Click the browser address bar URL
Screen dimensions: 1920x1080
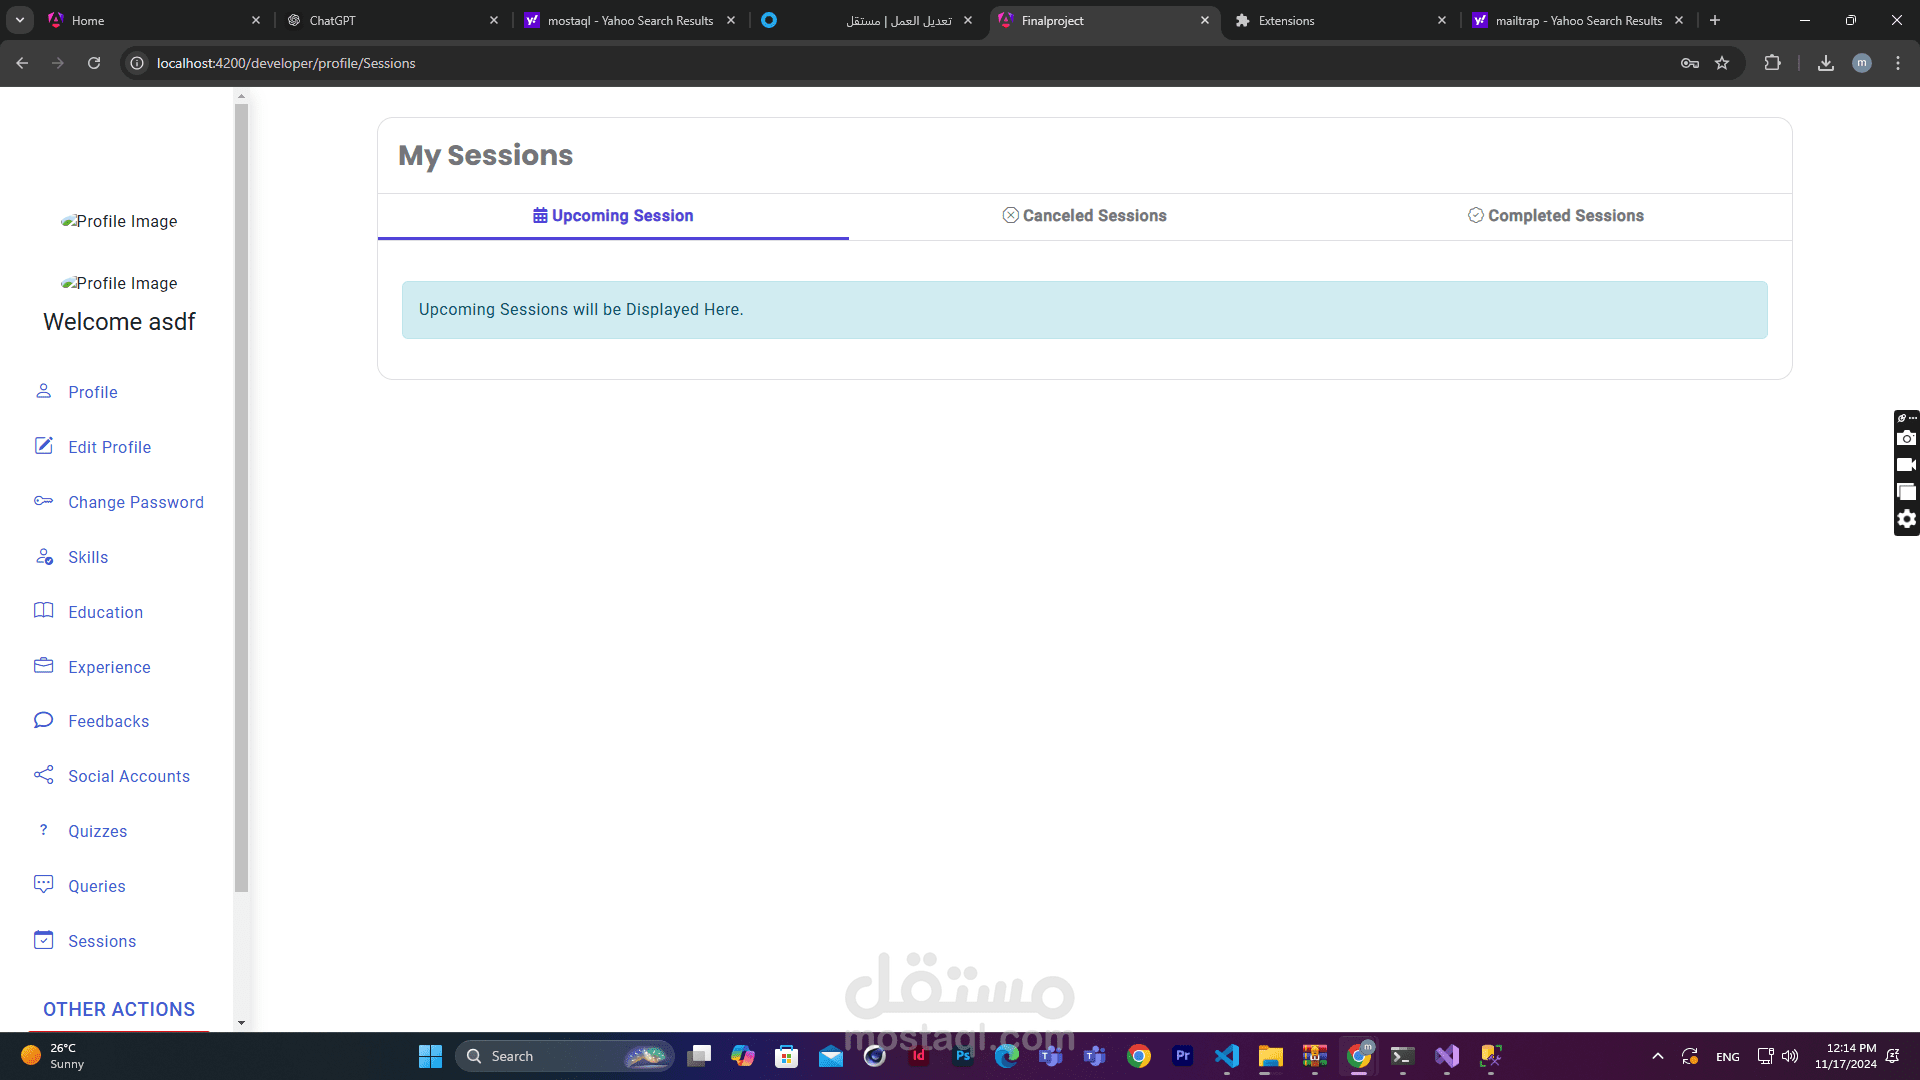click(x=286, y=63)
